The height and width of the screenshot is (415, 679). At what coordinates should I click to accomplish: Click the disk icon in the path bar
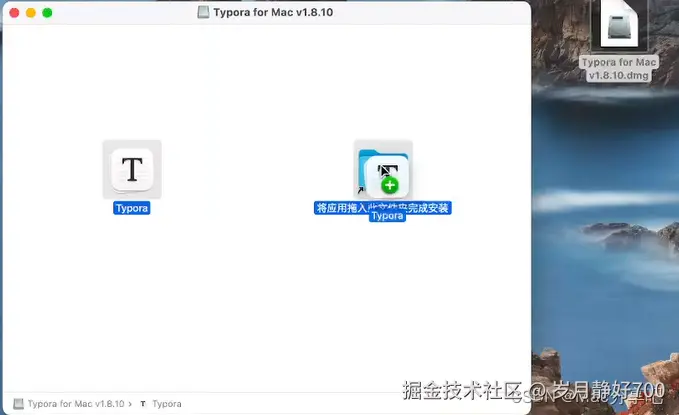click(19, 404)
